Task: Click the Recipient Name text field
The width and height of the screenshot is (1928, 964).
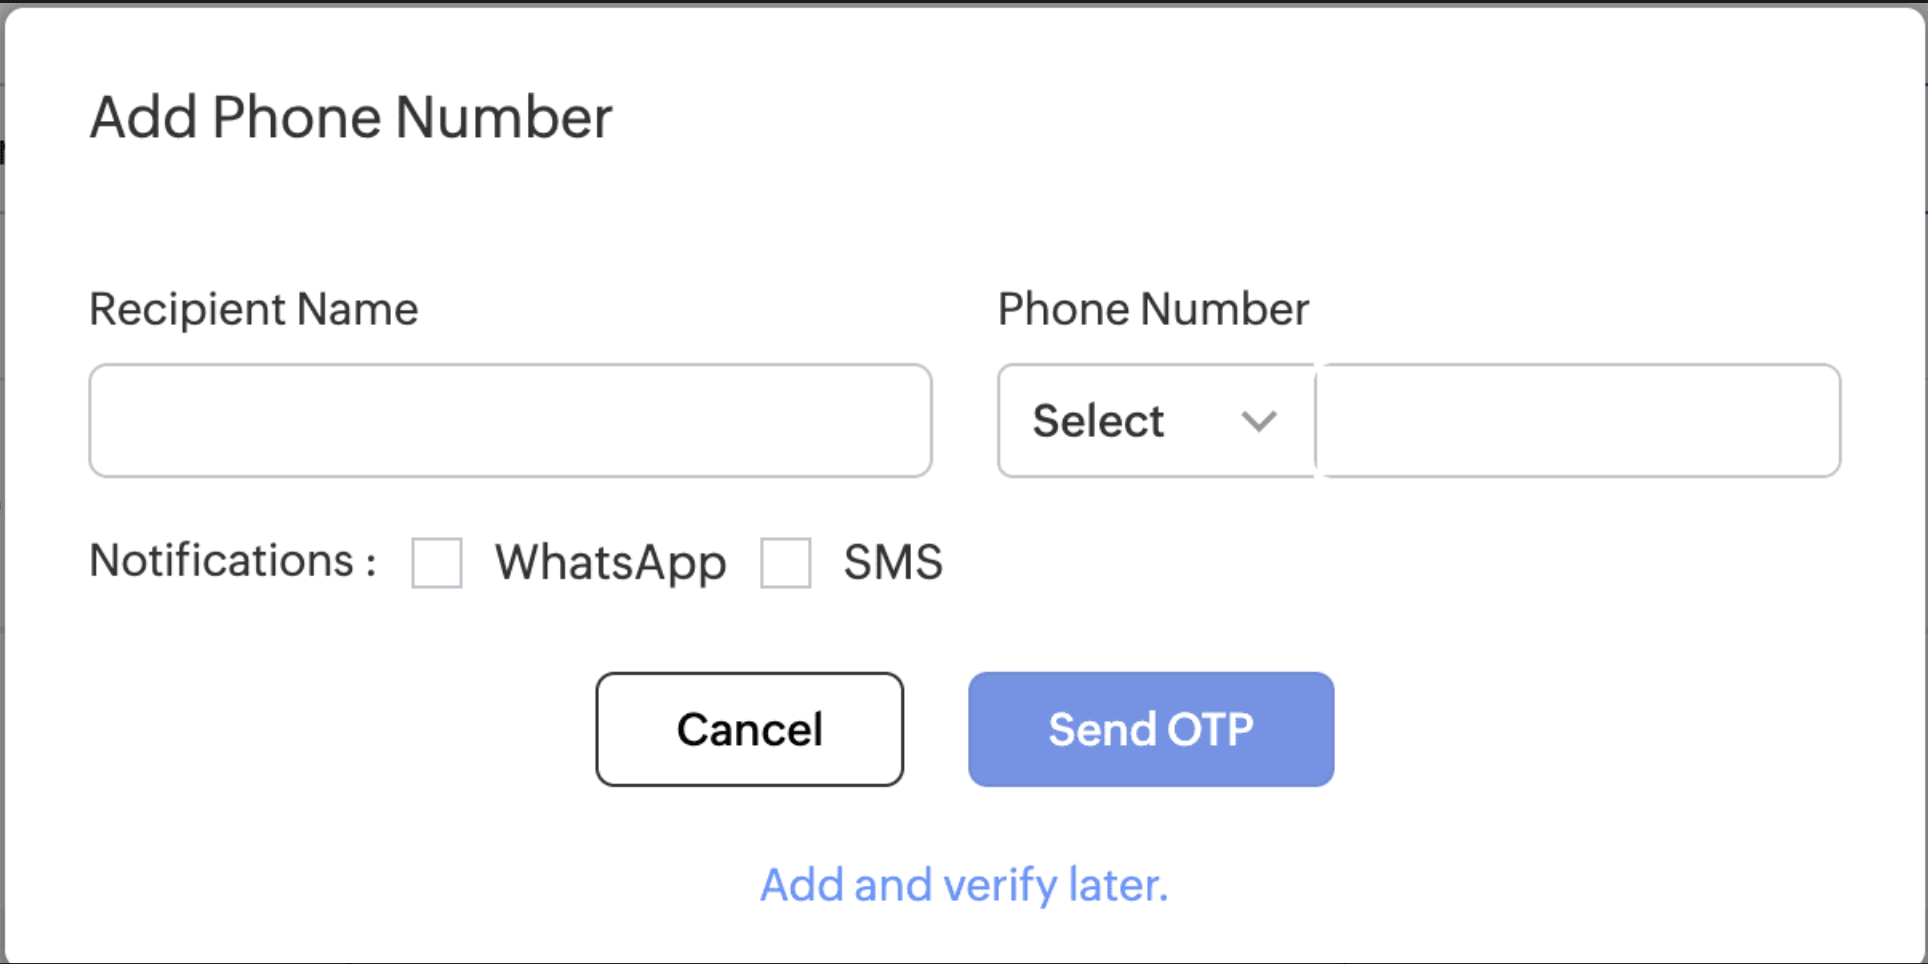Action: pyautogui.click(x=510, y=420)
